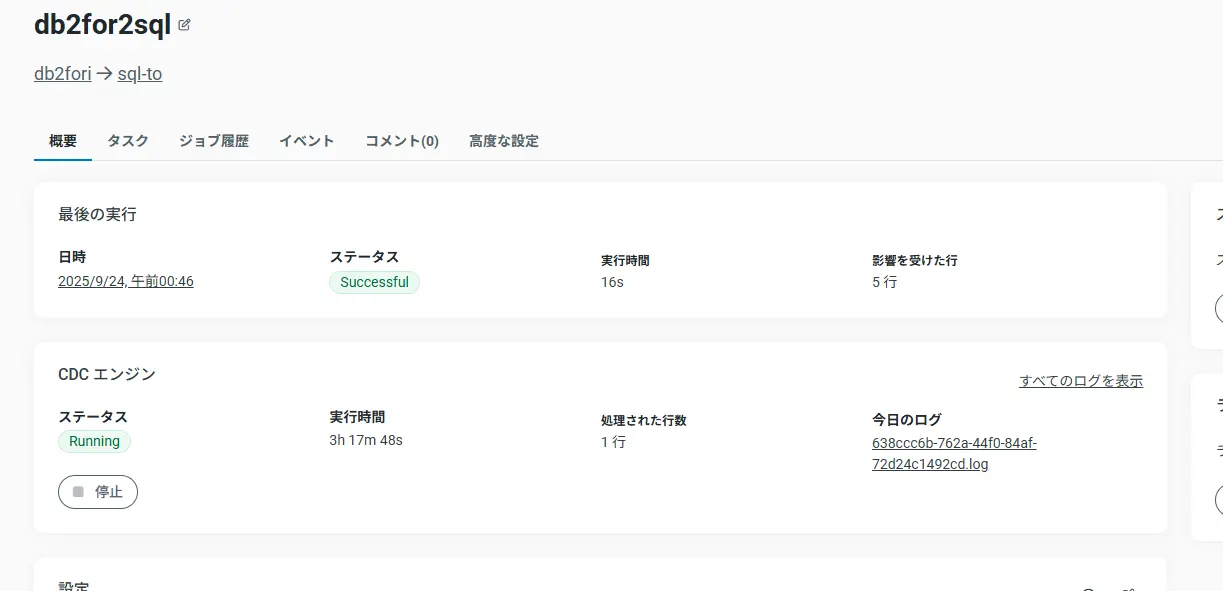
Task: Click the edit icon beside db2for2sql title
Action: pyautogui.click(x=184, y=26)
